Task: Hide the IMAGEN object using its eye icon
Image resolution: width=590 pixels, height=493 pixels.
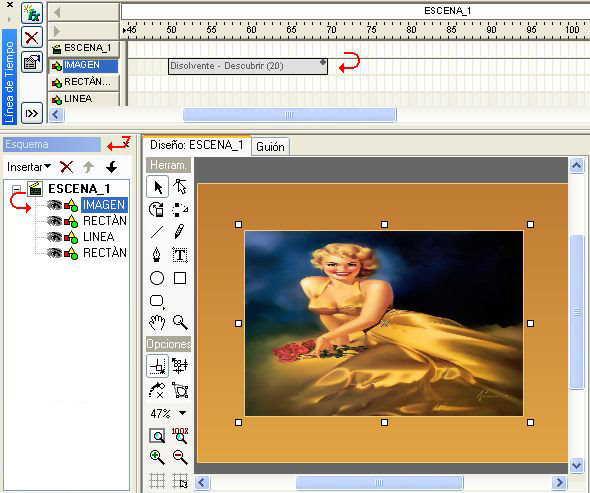Action: point(54,205)
